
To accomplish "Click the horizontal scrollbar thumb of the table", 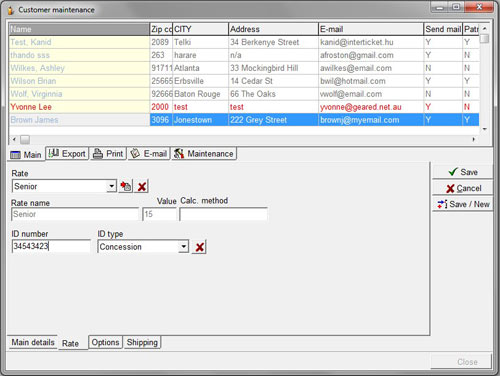I will (25, 139).
